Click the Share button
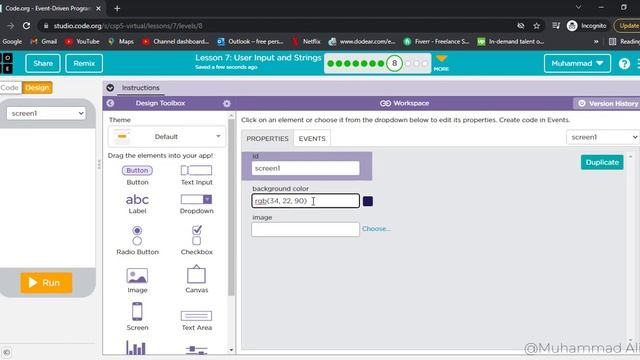The image size is (640, 360). (43, 63)
